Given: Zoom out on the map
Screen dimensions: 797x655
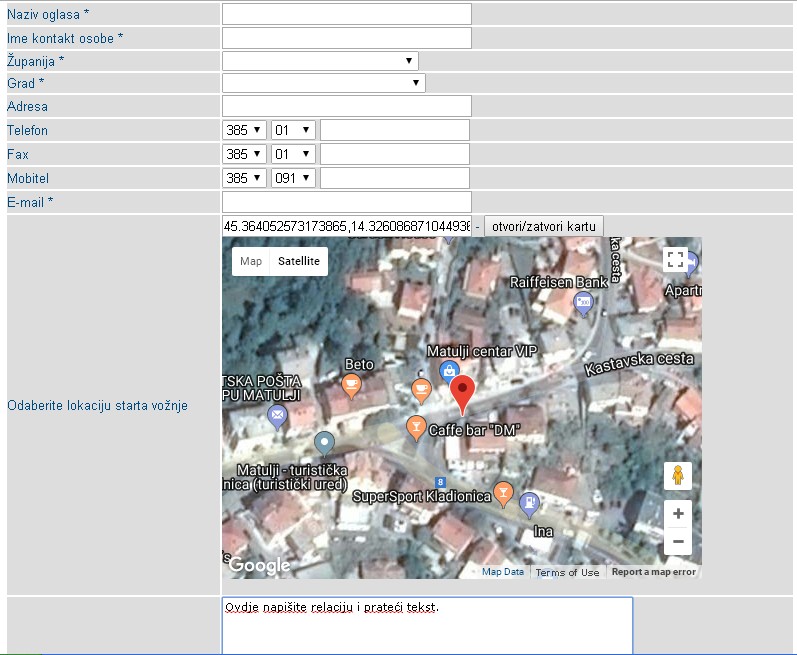Looking at the screenshot, I should [x=677, y=541].
